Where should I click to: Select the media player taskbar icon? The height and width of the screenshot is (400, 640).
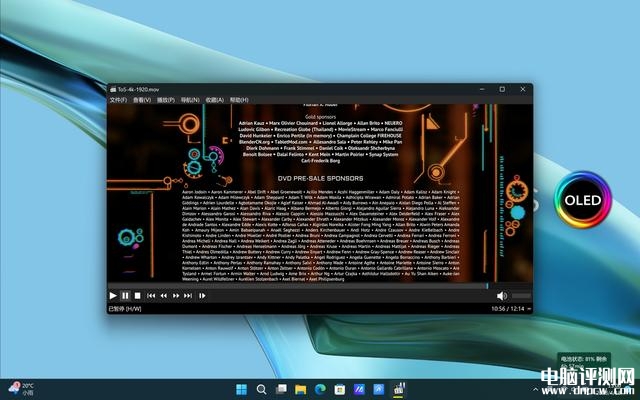[399, 389]
